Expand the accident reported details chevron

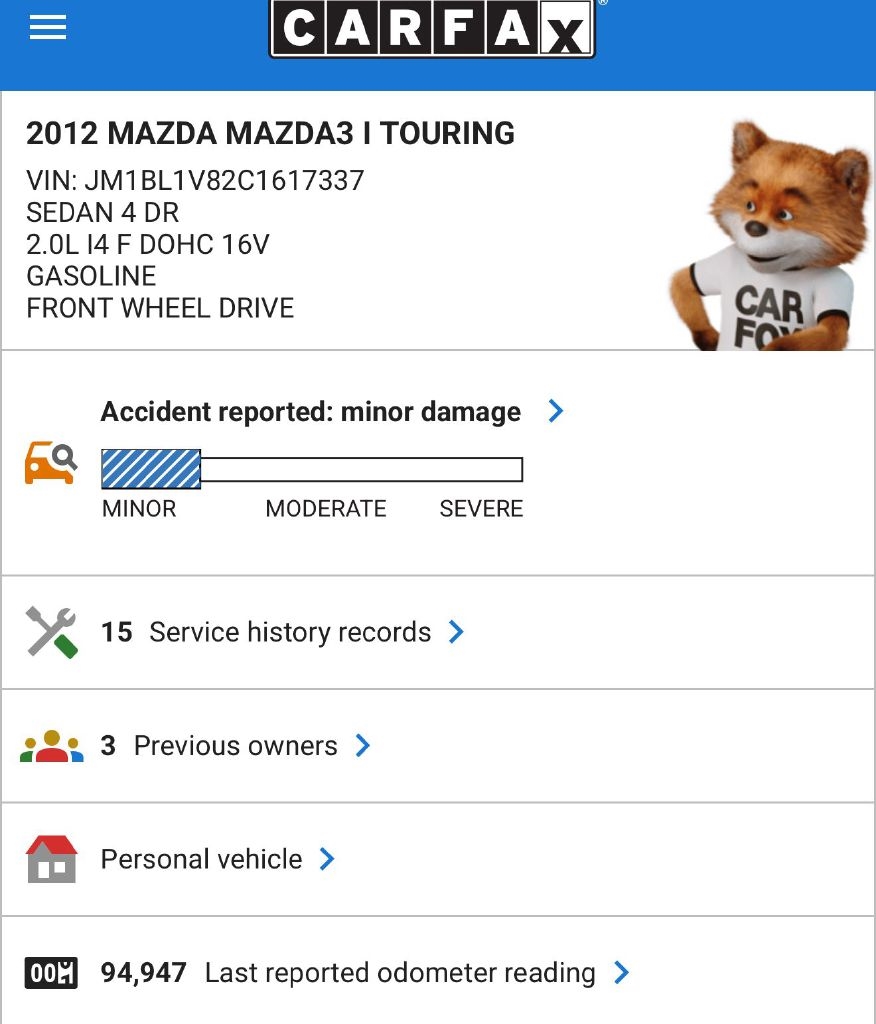coord(556,411)
